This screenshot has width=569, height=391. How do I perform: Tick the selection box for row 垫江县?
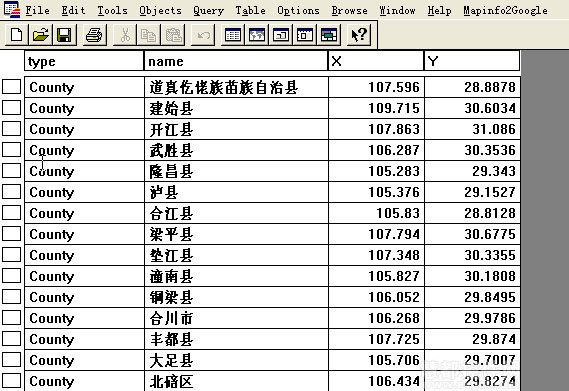tap(12, 255)
